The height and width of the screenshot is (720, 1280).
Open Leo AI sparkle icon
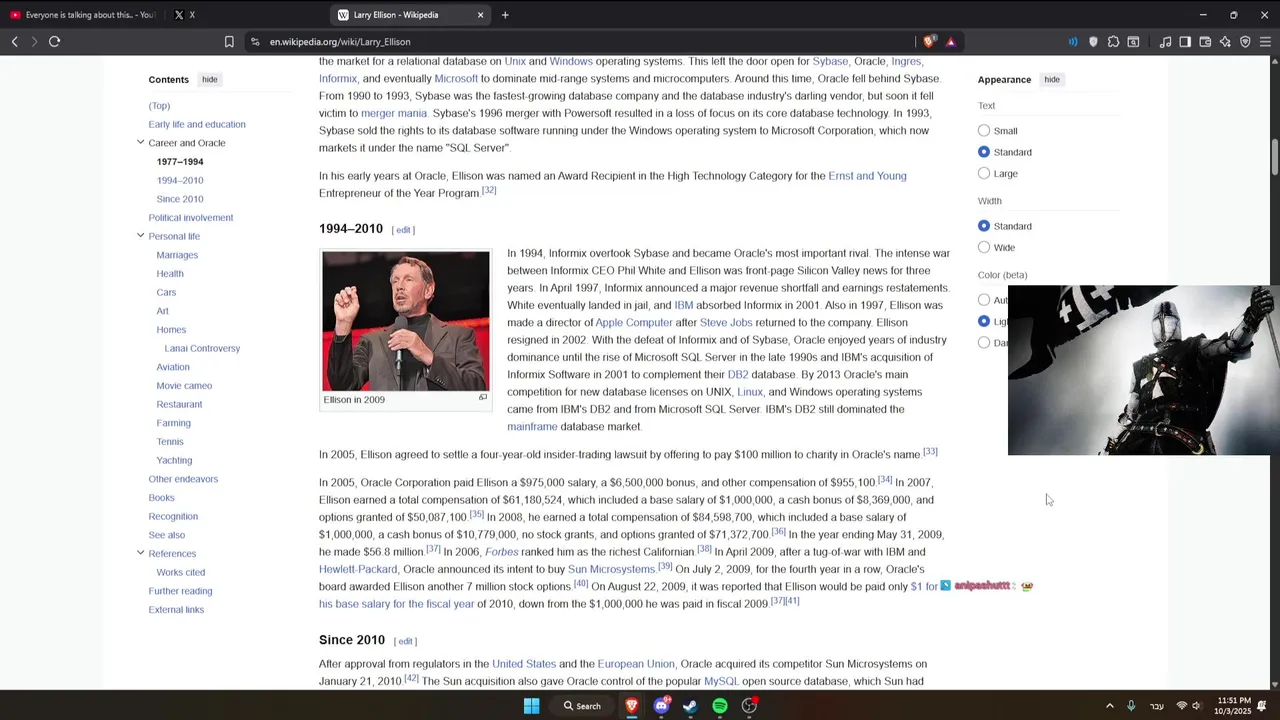tap(1225, 42)
